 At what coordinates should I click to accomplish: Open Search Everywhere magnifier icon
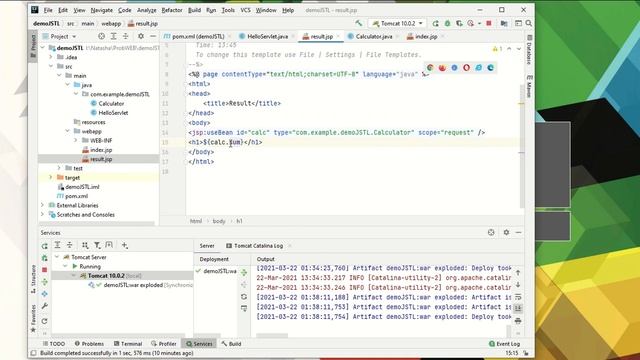point(529,23)
